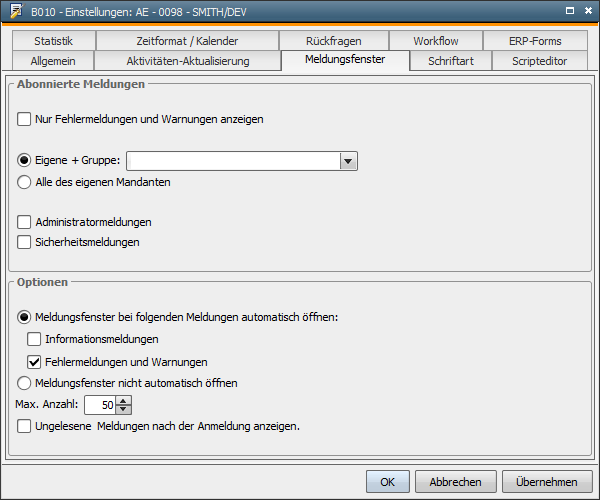Switch to the Statistik tab
The width and height of the screenshot is (600, 500).
coord(54,41)
